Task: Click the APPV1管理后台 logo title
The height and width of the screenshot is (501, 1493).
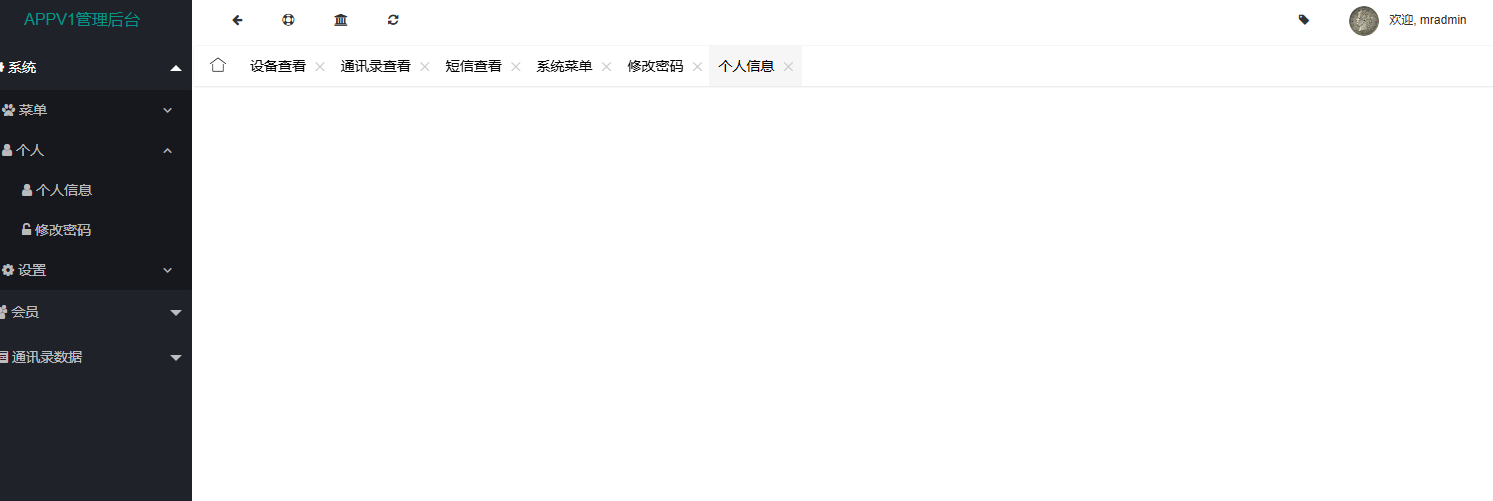Action: point(82,20)
